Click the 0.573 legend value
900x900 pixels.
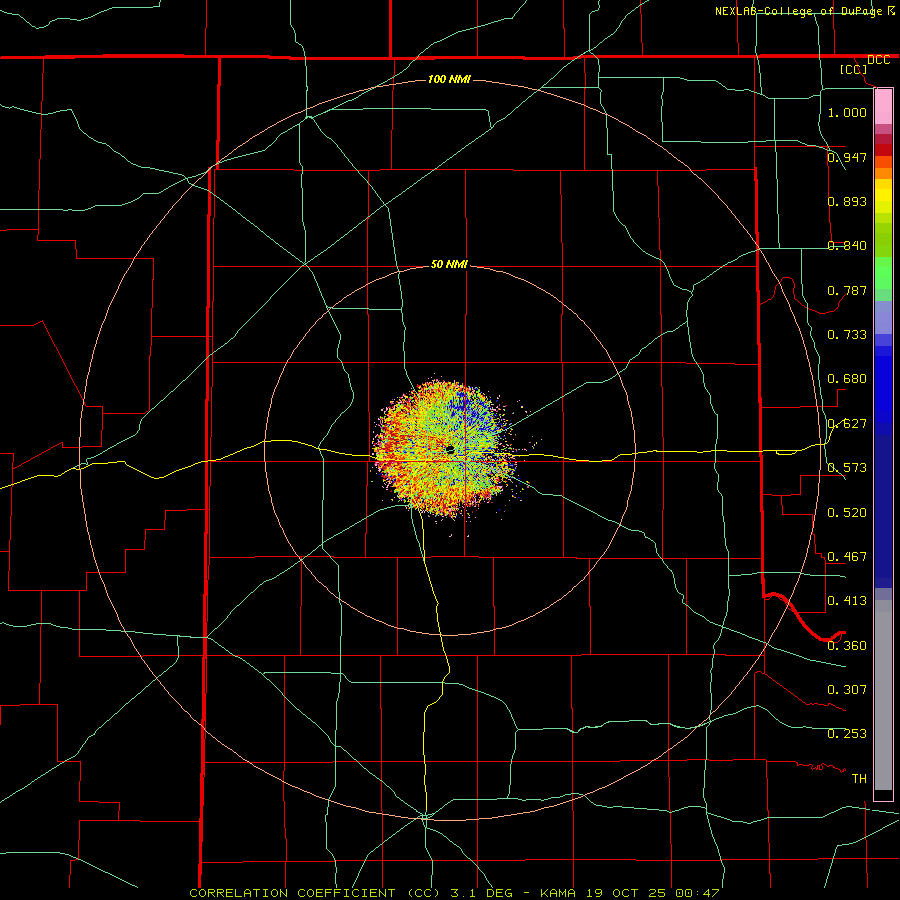pos(847,468)
